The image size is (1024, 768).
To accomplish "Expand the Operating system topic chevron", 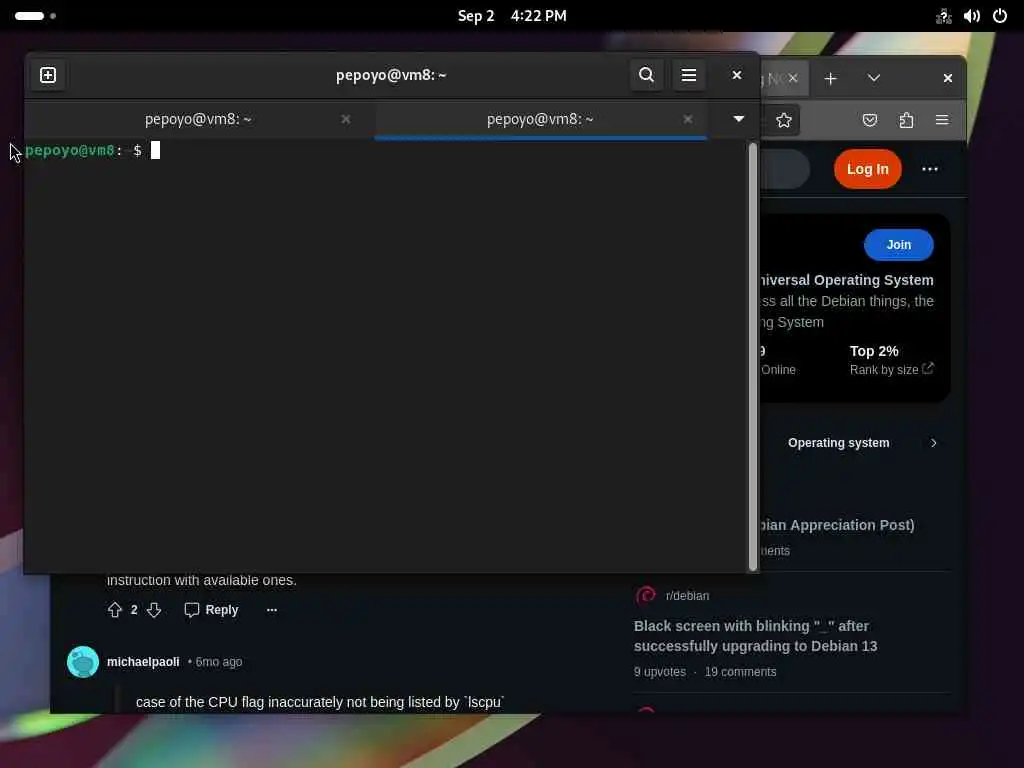I will pos(933,443).
